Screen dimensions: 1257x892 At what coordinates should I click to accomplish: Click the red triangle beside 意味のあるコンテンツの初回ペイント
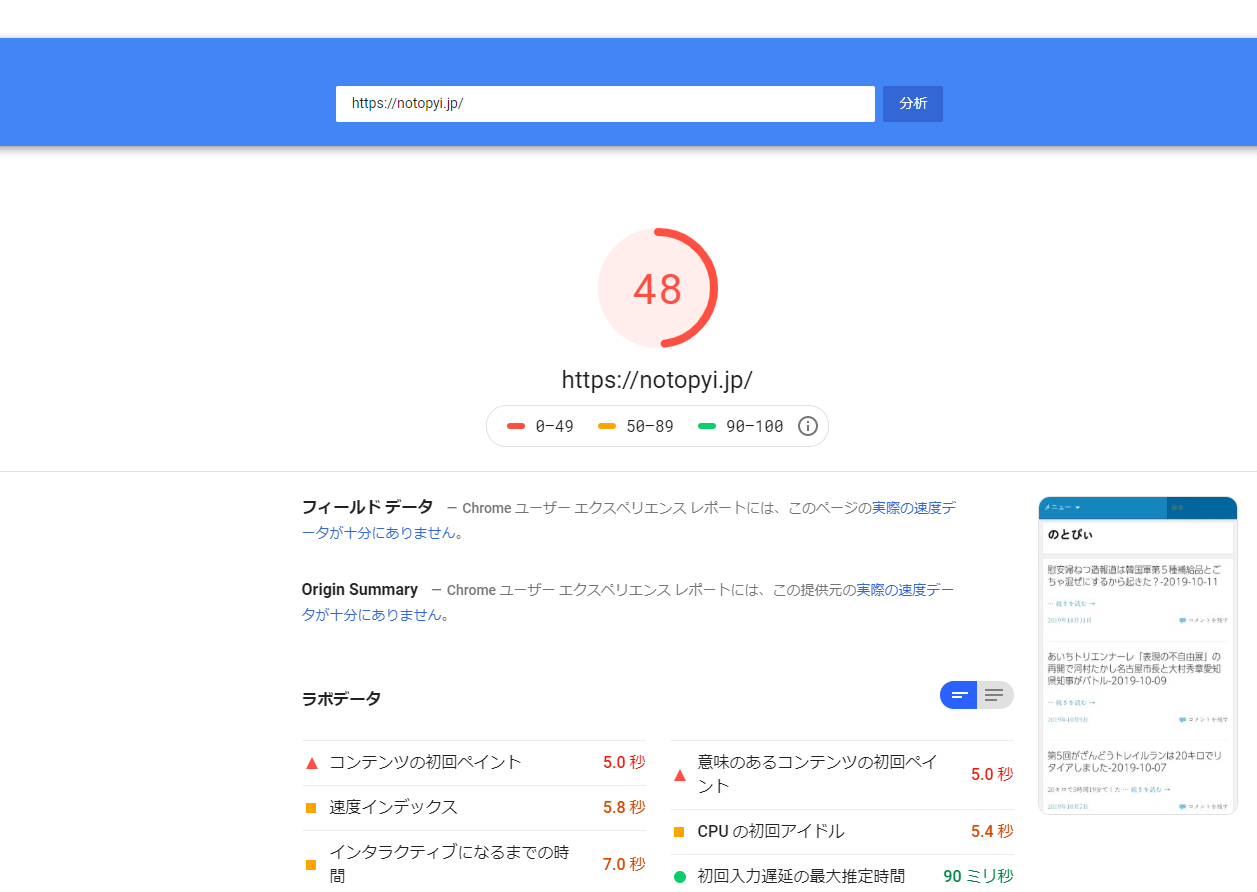[680, 775]
